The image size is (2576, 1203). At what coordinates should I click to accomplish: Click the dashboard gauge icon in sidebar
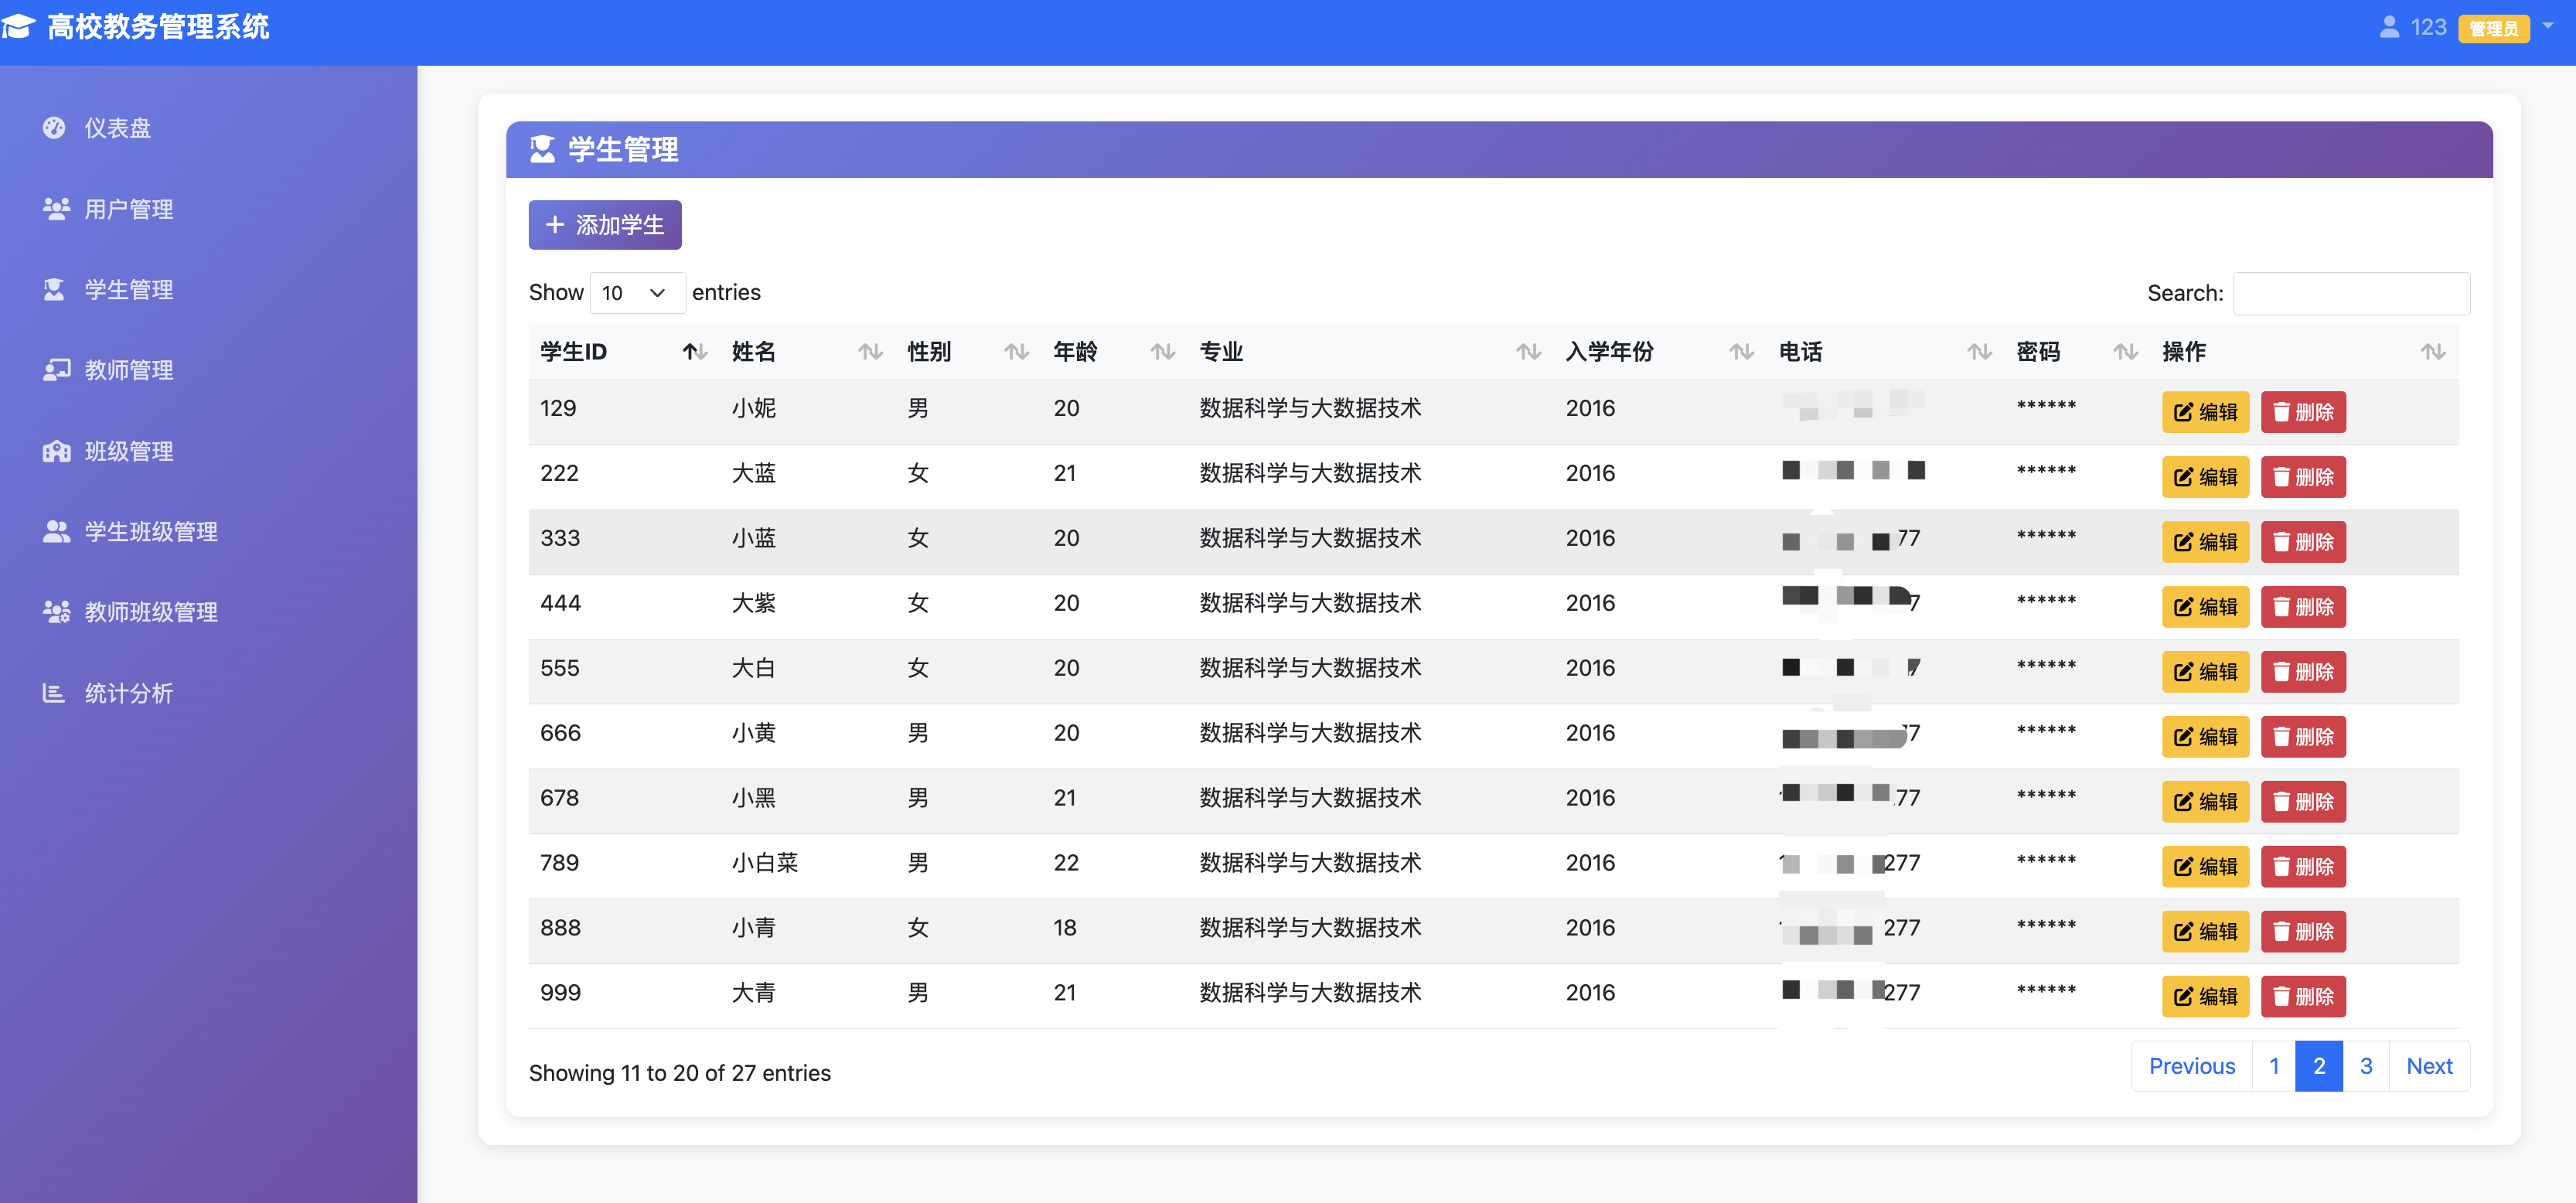pos(54,128)
